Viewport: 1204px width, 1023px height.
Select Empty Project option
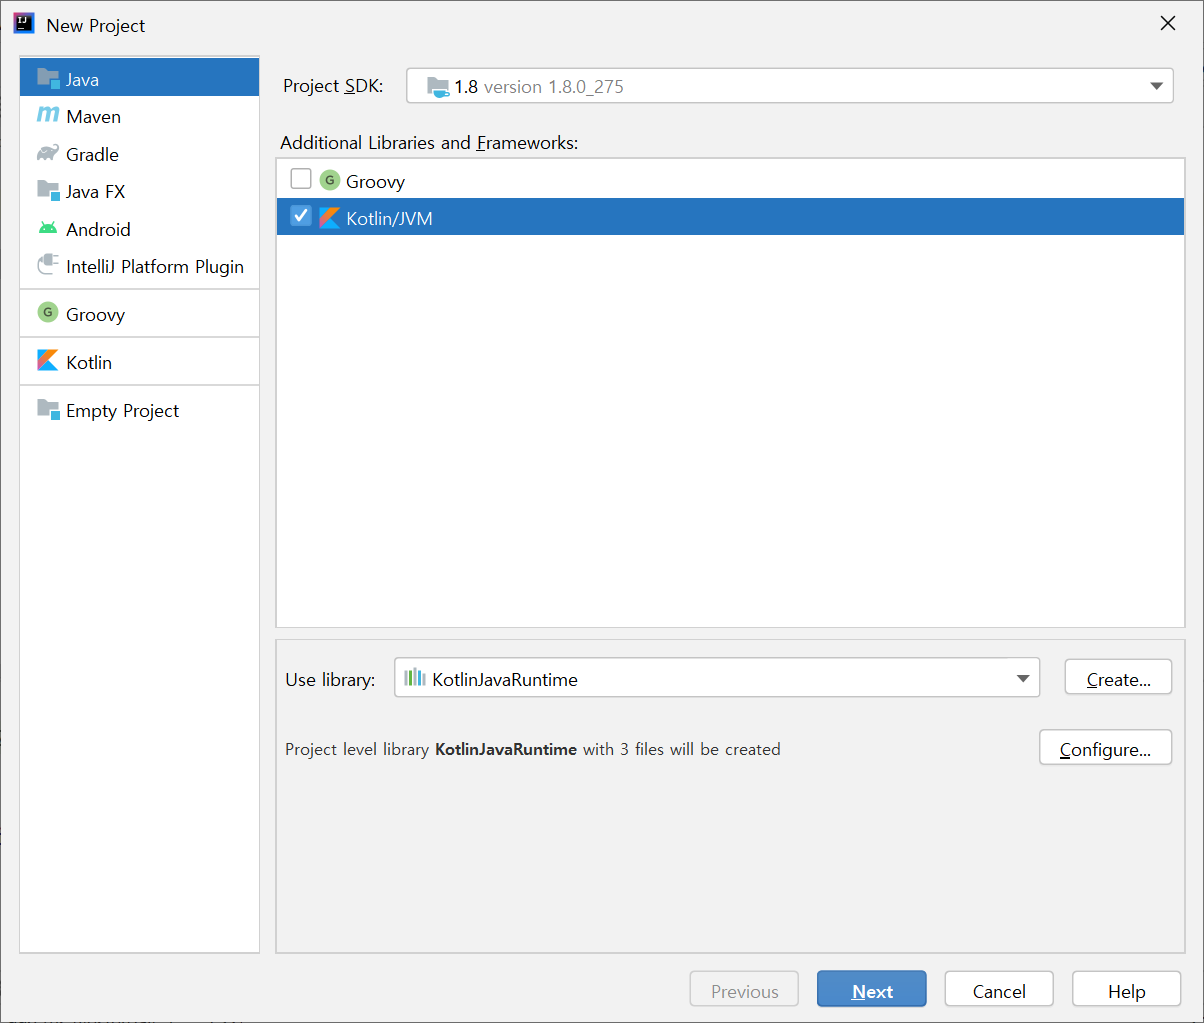coord(140,410)
